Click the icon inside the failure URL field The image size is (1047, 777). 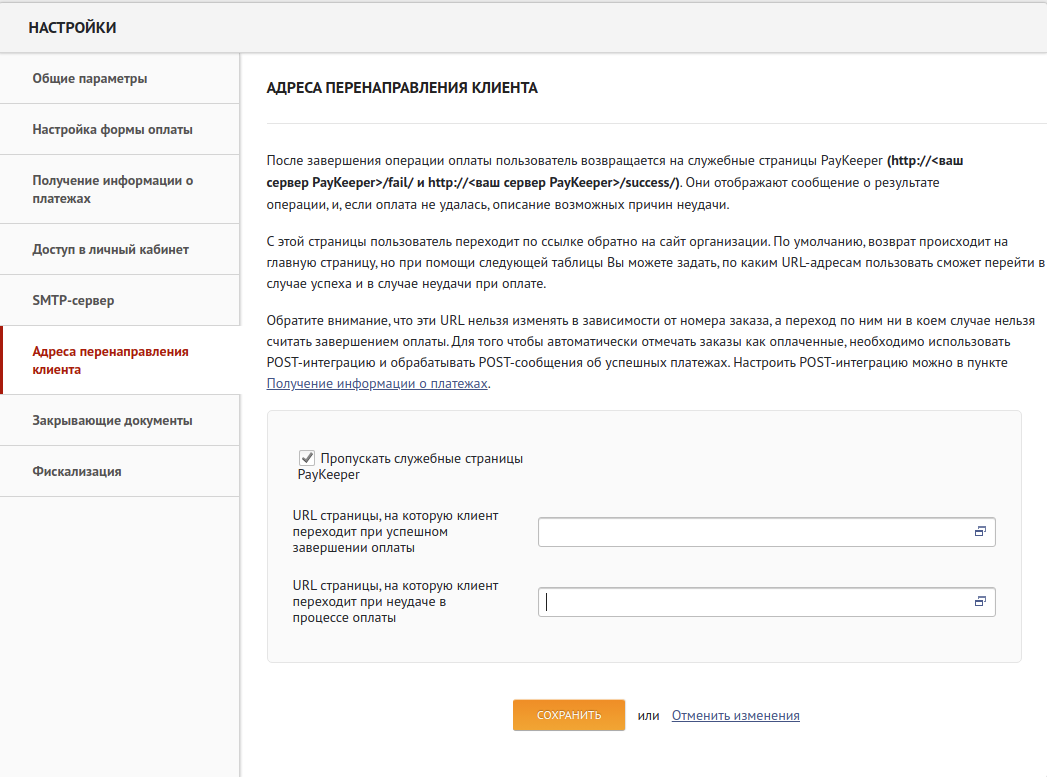point(980,602)
